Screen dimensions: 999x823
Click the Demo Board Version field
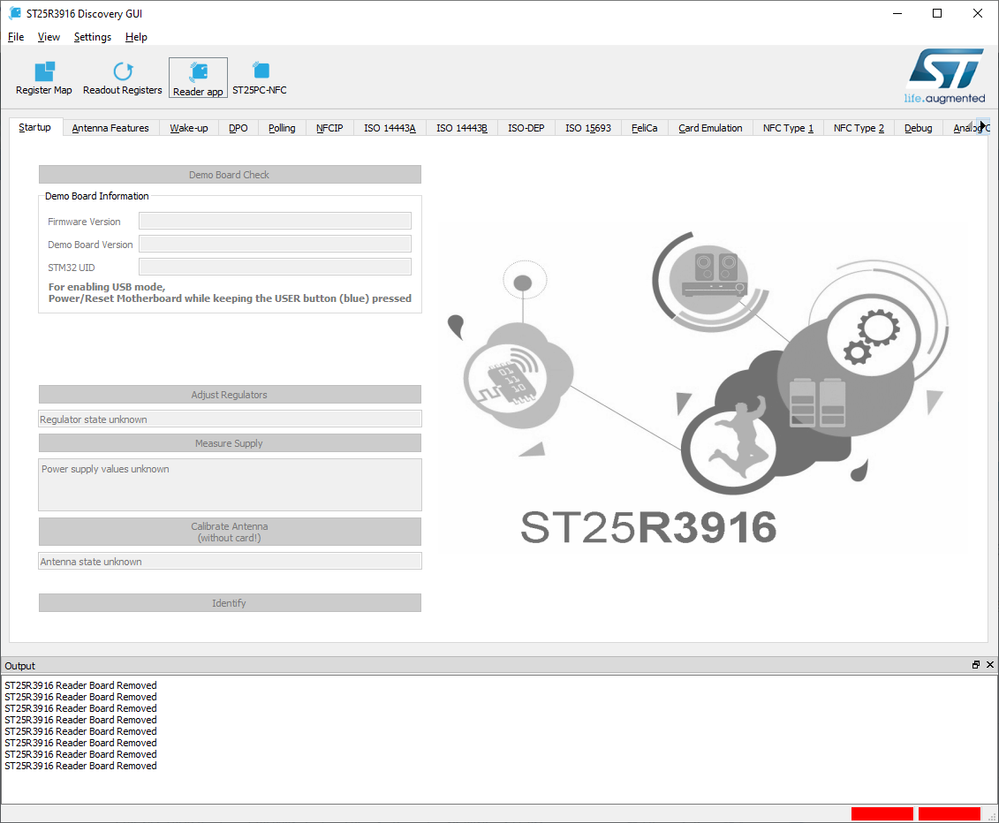275,244
